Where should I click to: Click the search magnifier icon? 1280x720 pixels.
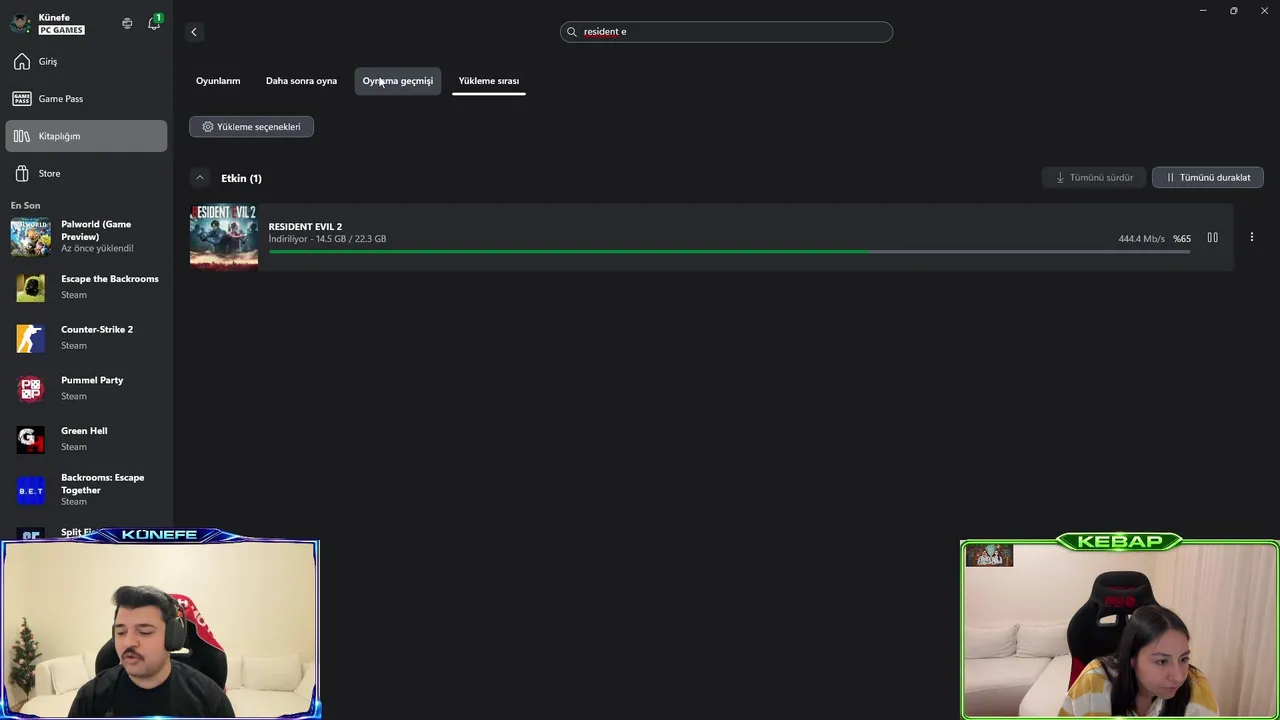click(x=572, y=32)
